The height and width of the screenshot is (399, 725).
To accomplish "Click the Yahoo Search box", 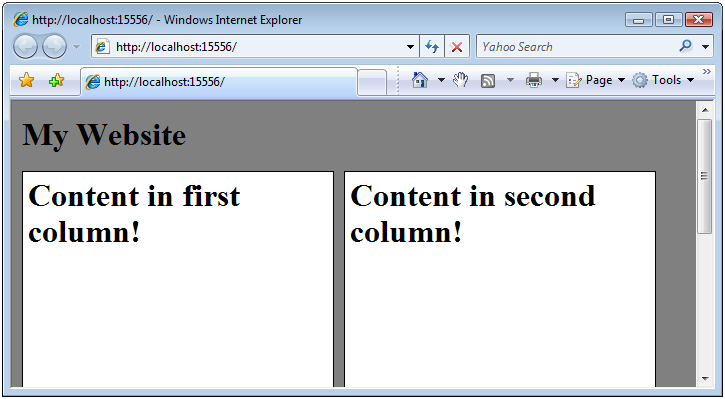I will [576, 47].
